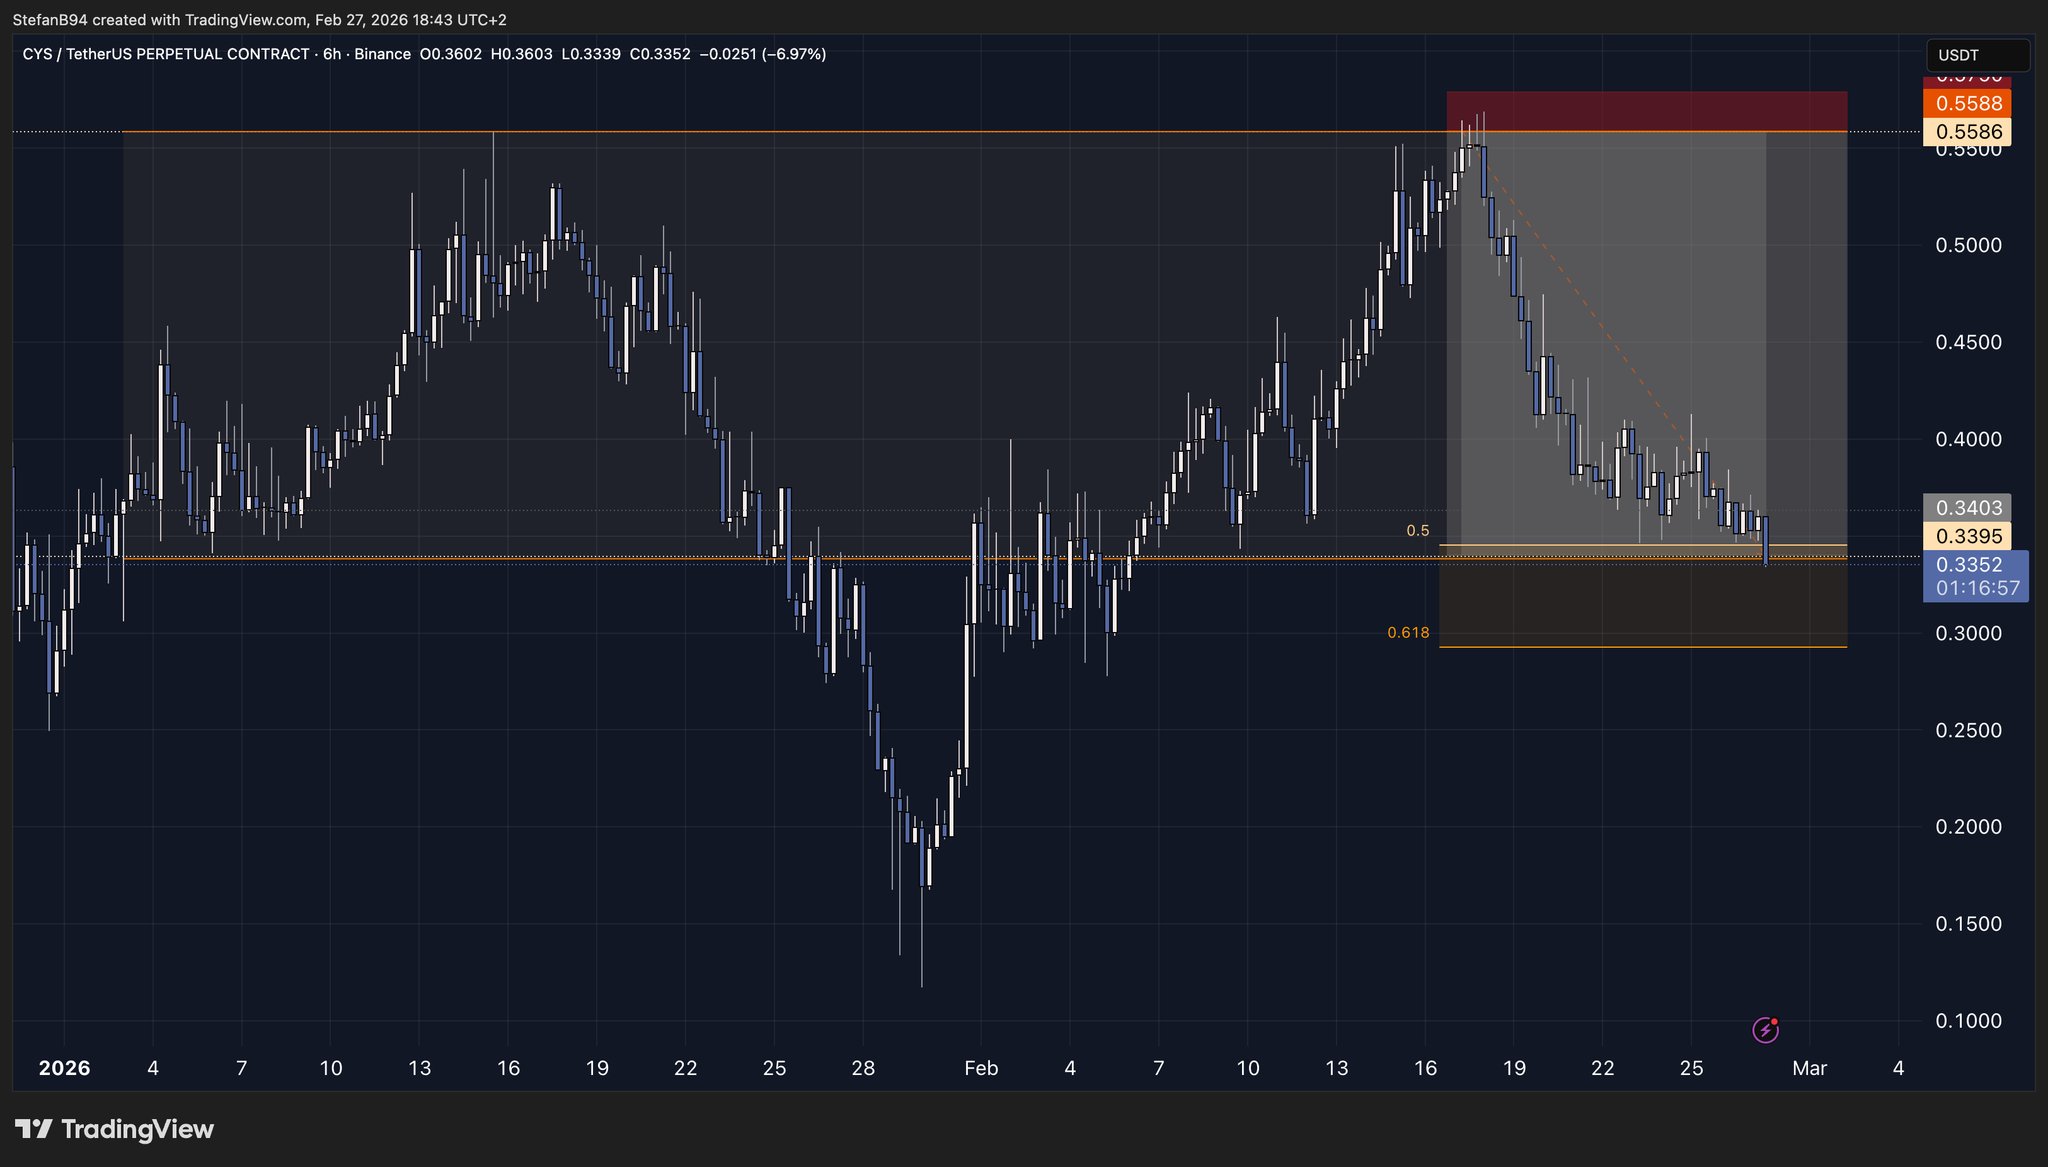The height and width of the screenshot is (1167, 2048).
Task: Click the orange 0.5588 price label
Action: pos(1968,103)
